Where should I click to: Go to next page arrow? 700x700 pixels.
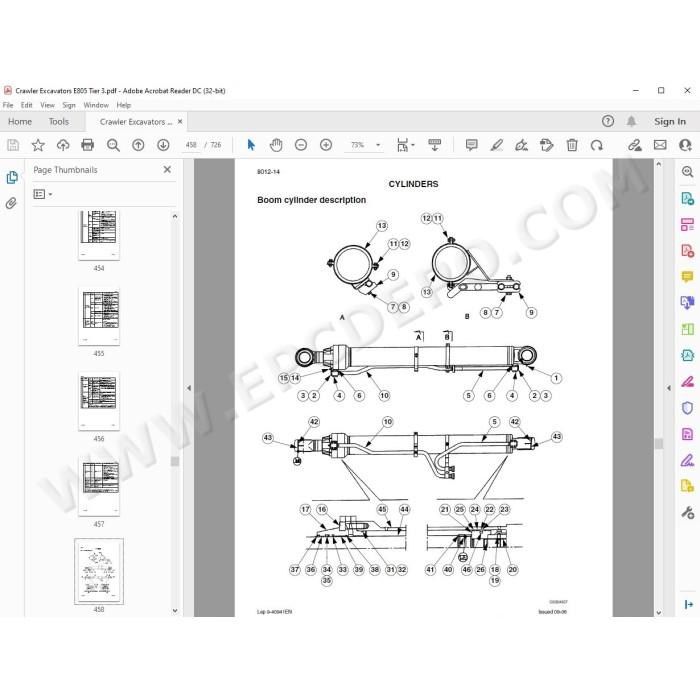[x=163, y=145]
